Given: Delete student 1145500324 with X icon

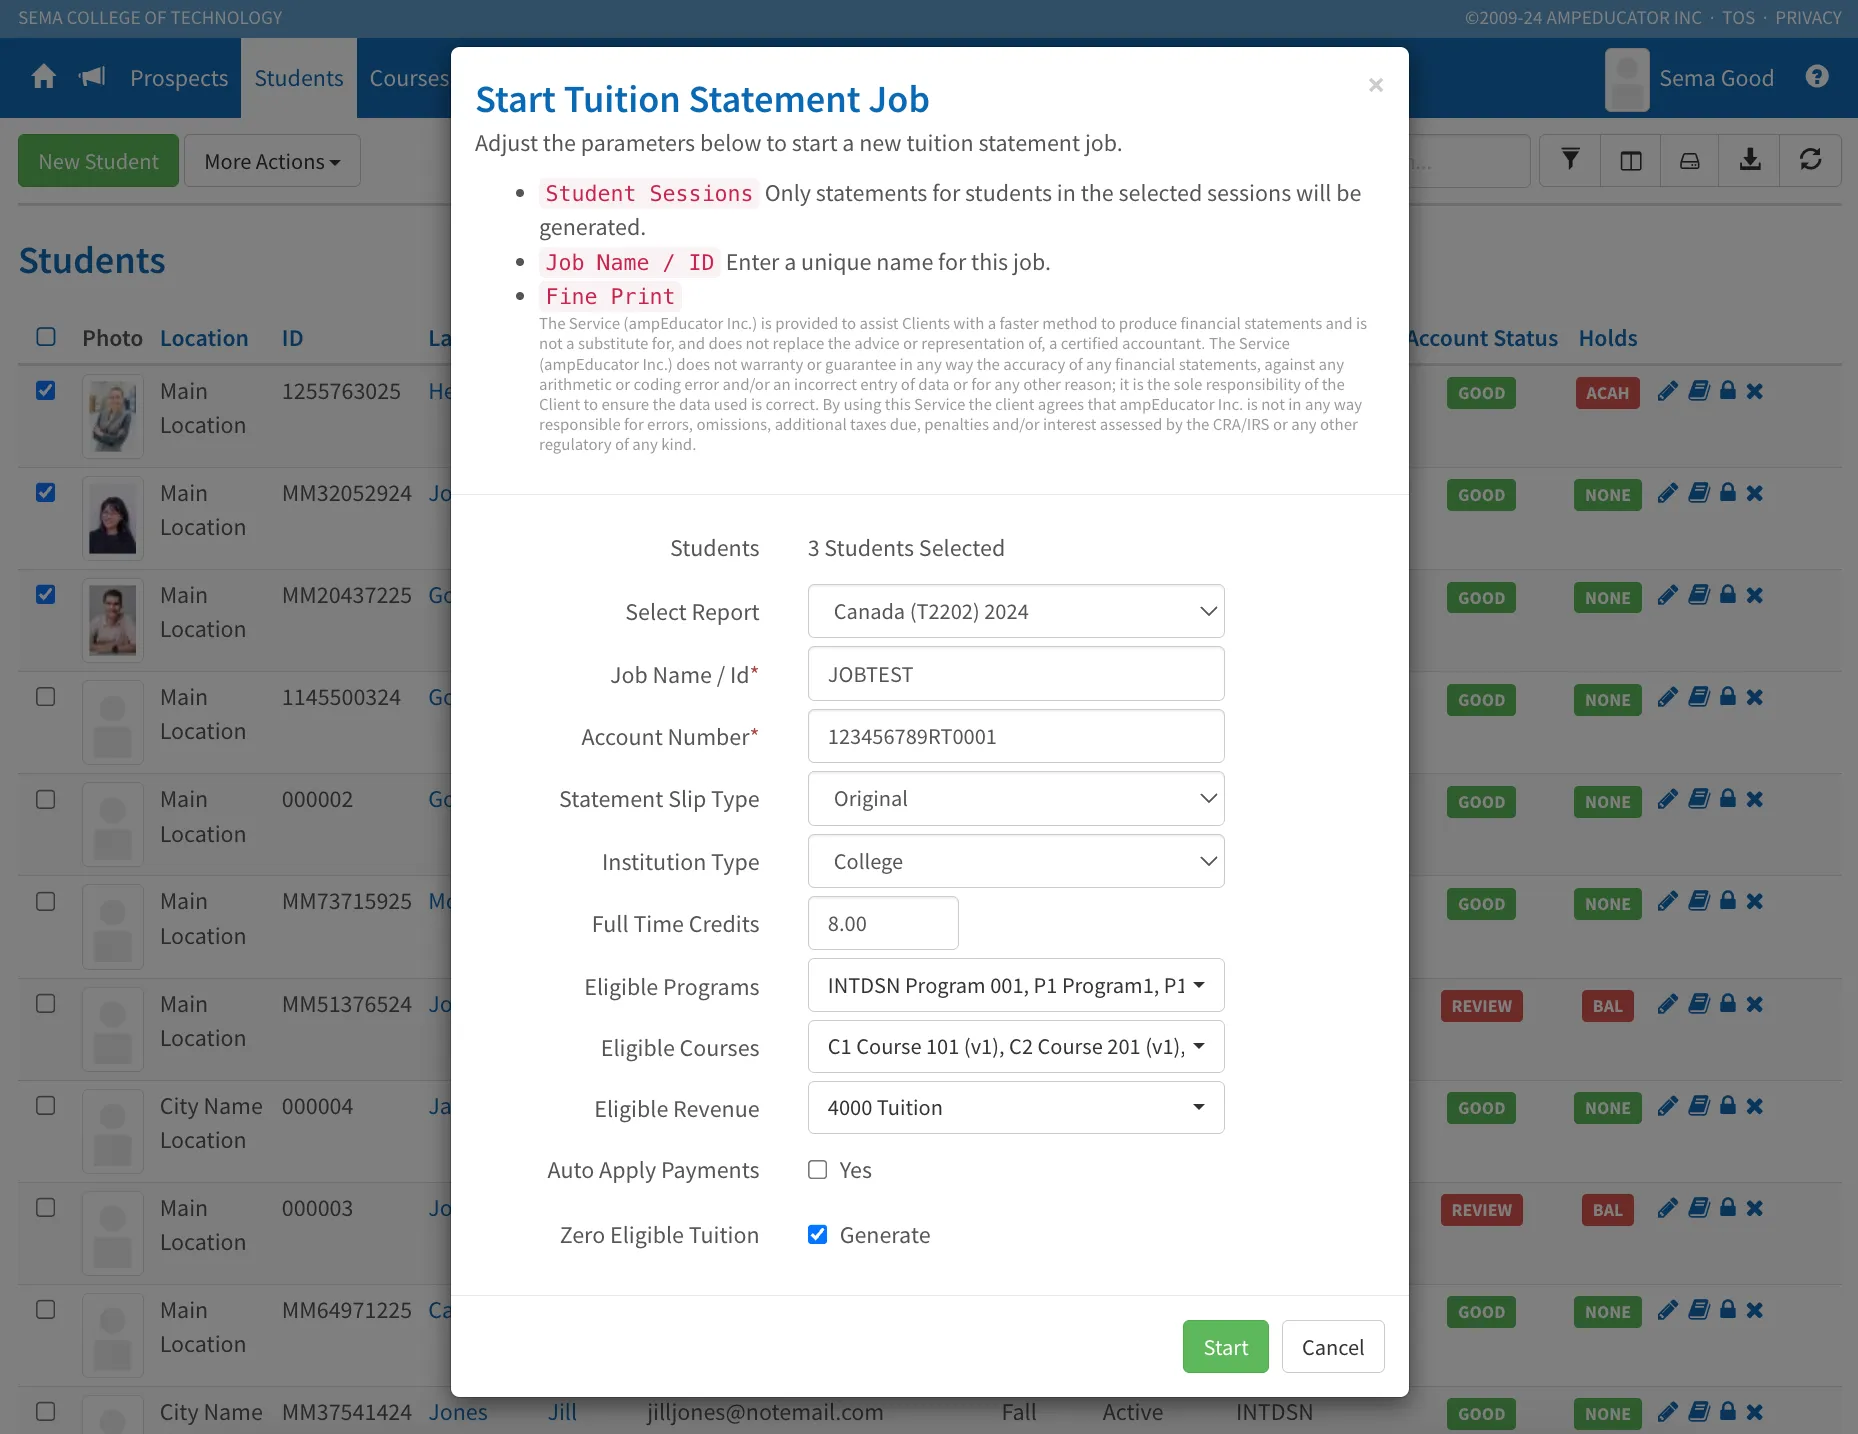Looking at the screenshot, I should (x=1754, y=697).
